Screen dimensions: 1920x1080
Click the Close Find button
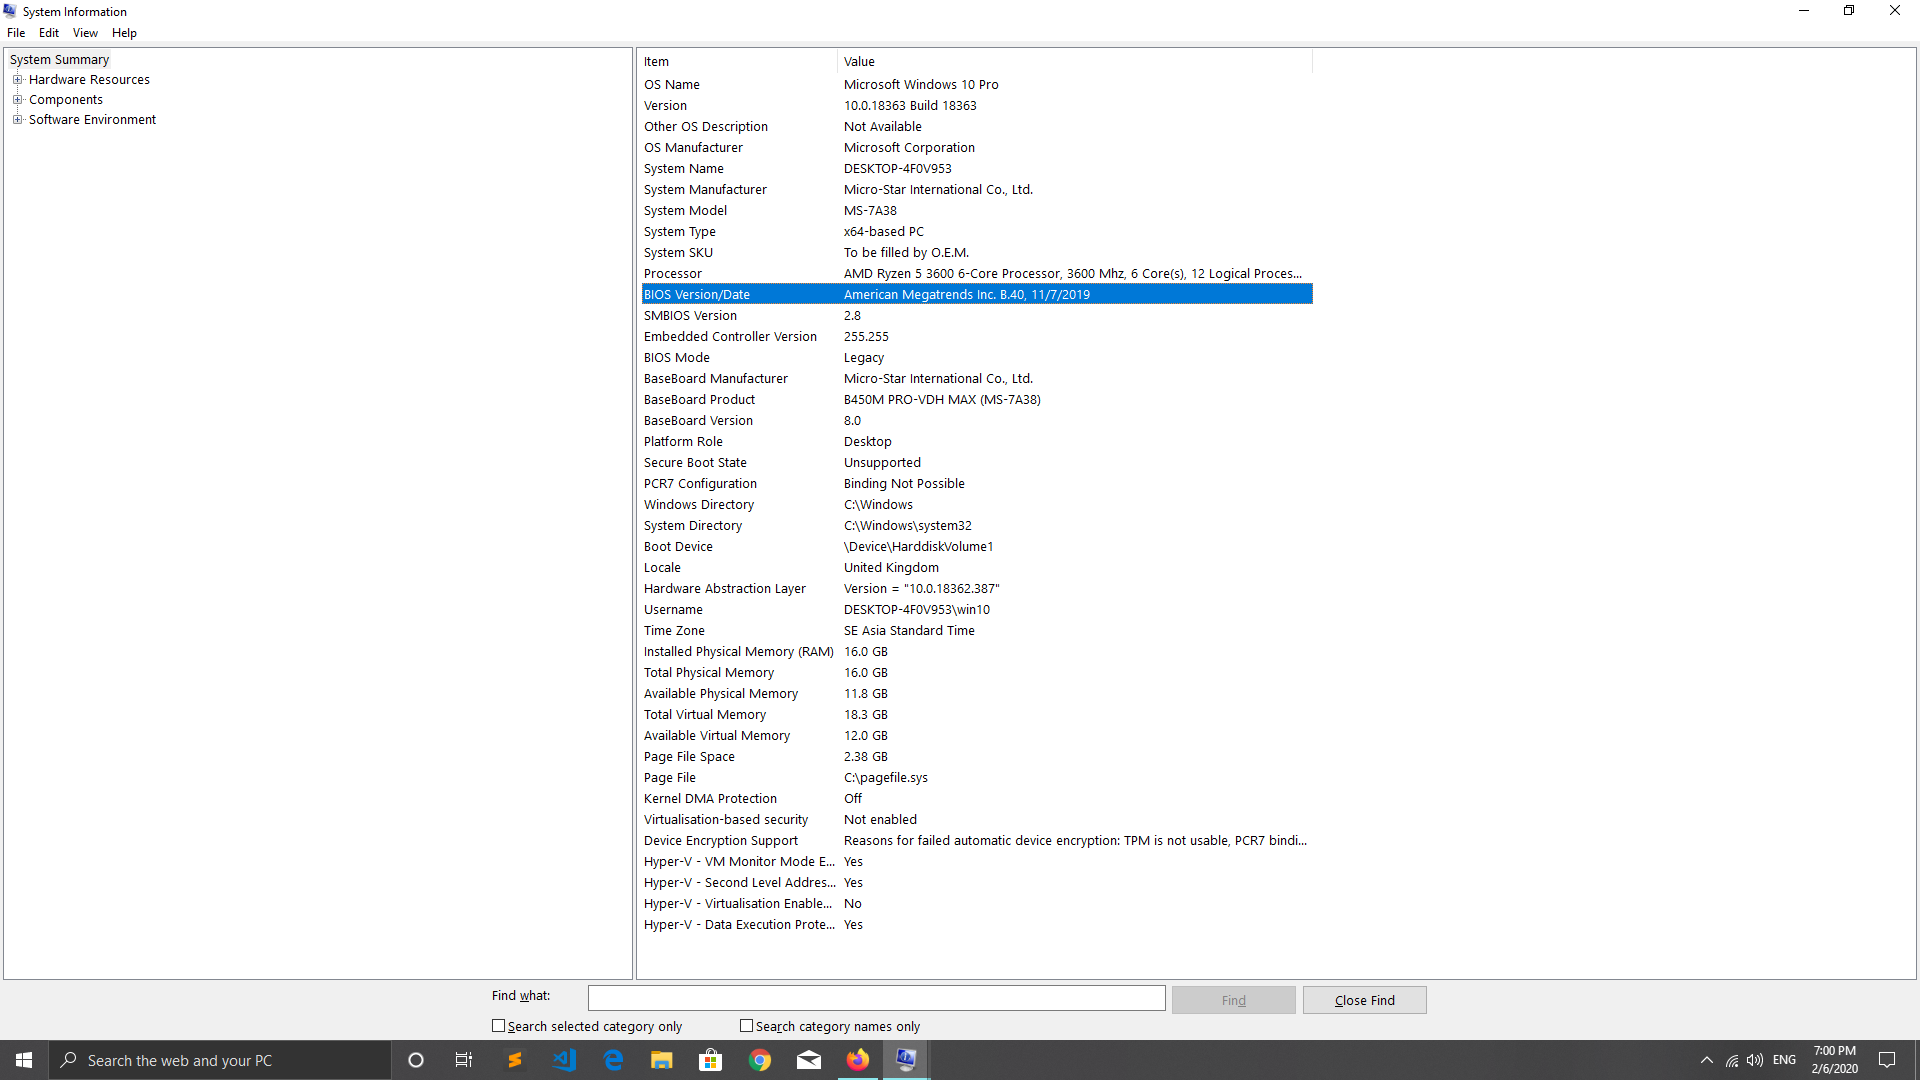coord(1364,1000)
